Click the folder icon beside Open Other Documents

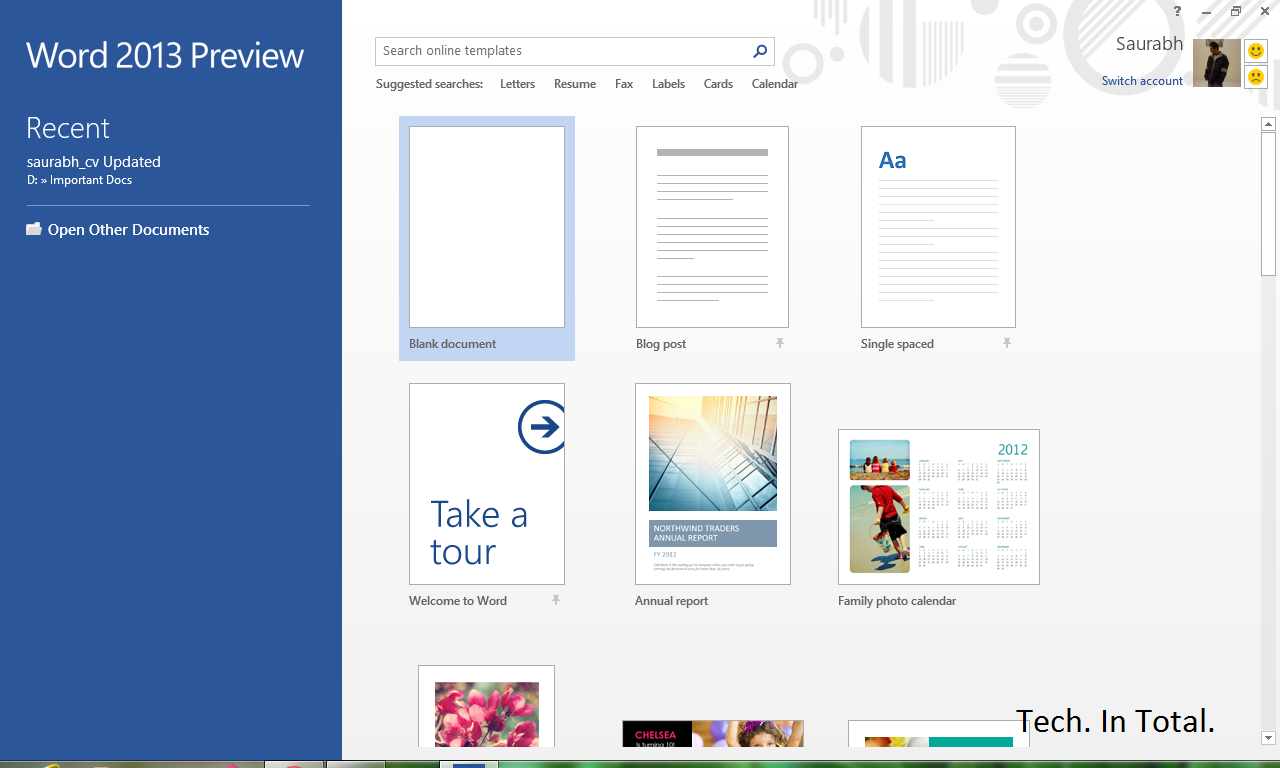[x=33, y=229]
